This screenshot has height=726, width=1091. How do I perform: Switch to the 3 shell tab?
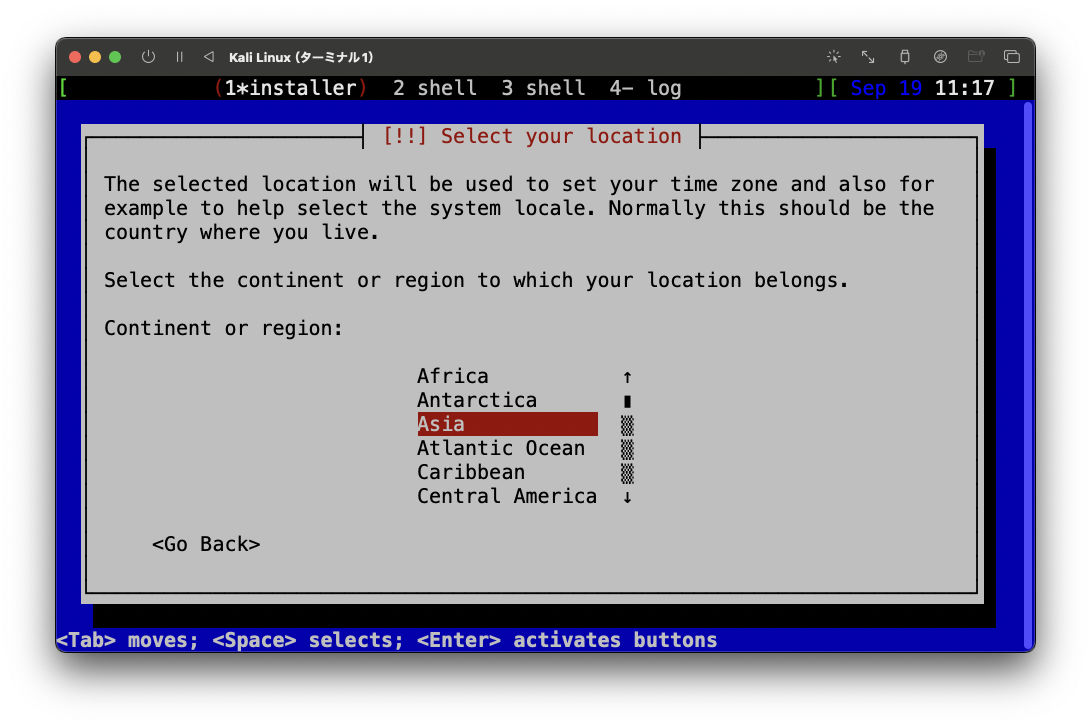coord(543,88)
